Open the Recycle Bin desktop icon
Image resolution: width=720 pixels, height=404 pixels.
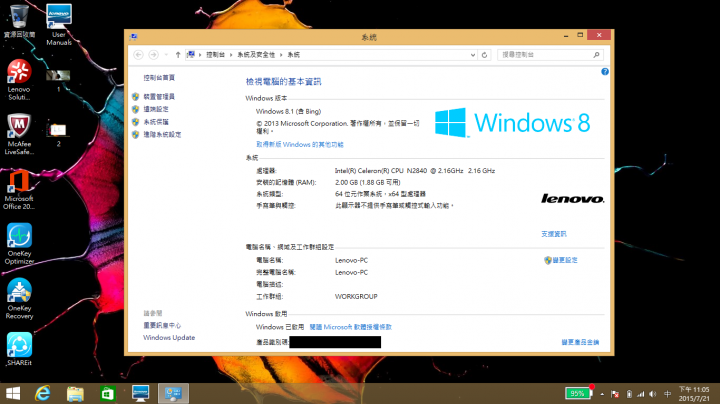point(19,21)
